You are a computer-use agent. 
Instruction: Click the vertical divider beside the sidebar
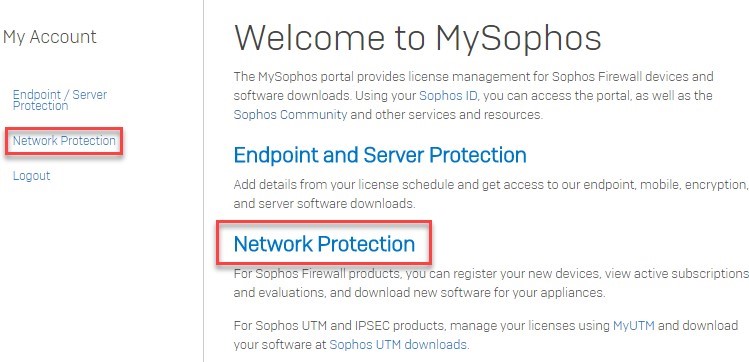[x=203, y=181]
